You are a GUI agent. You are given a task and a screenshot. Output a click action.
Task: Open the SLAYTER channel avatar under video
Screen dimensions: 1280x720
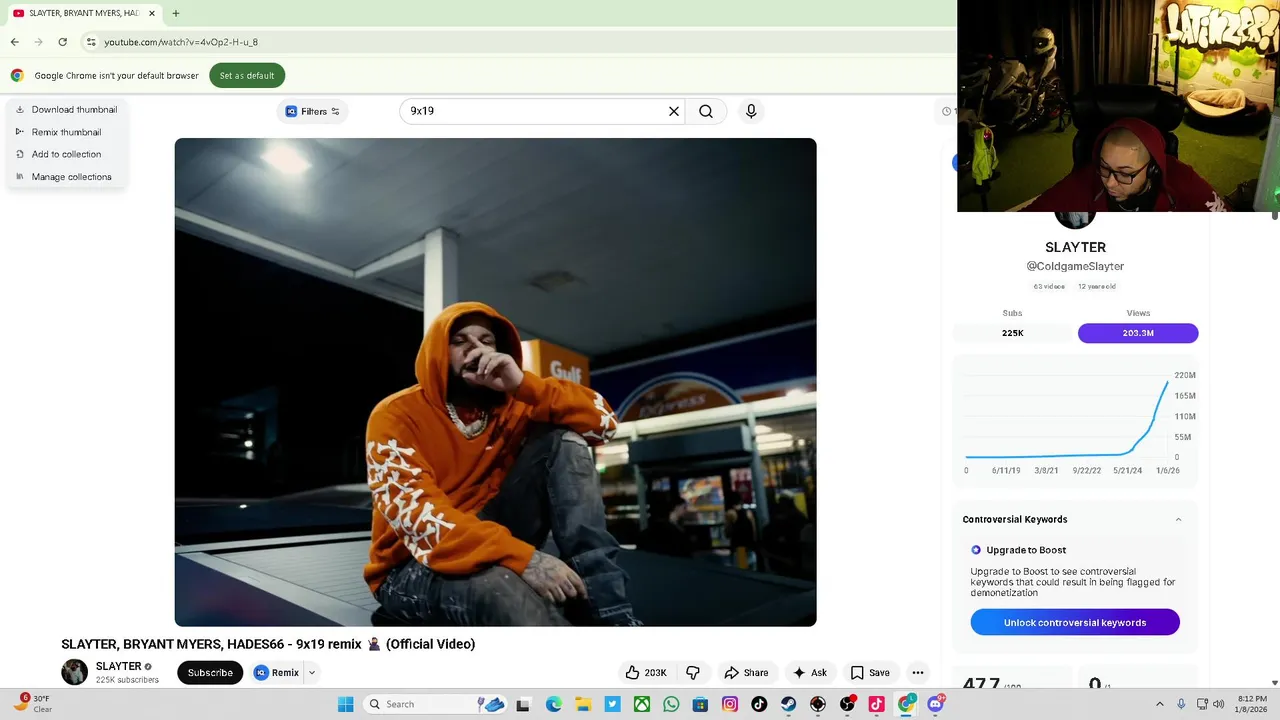pos(75,672)
